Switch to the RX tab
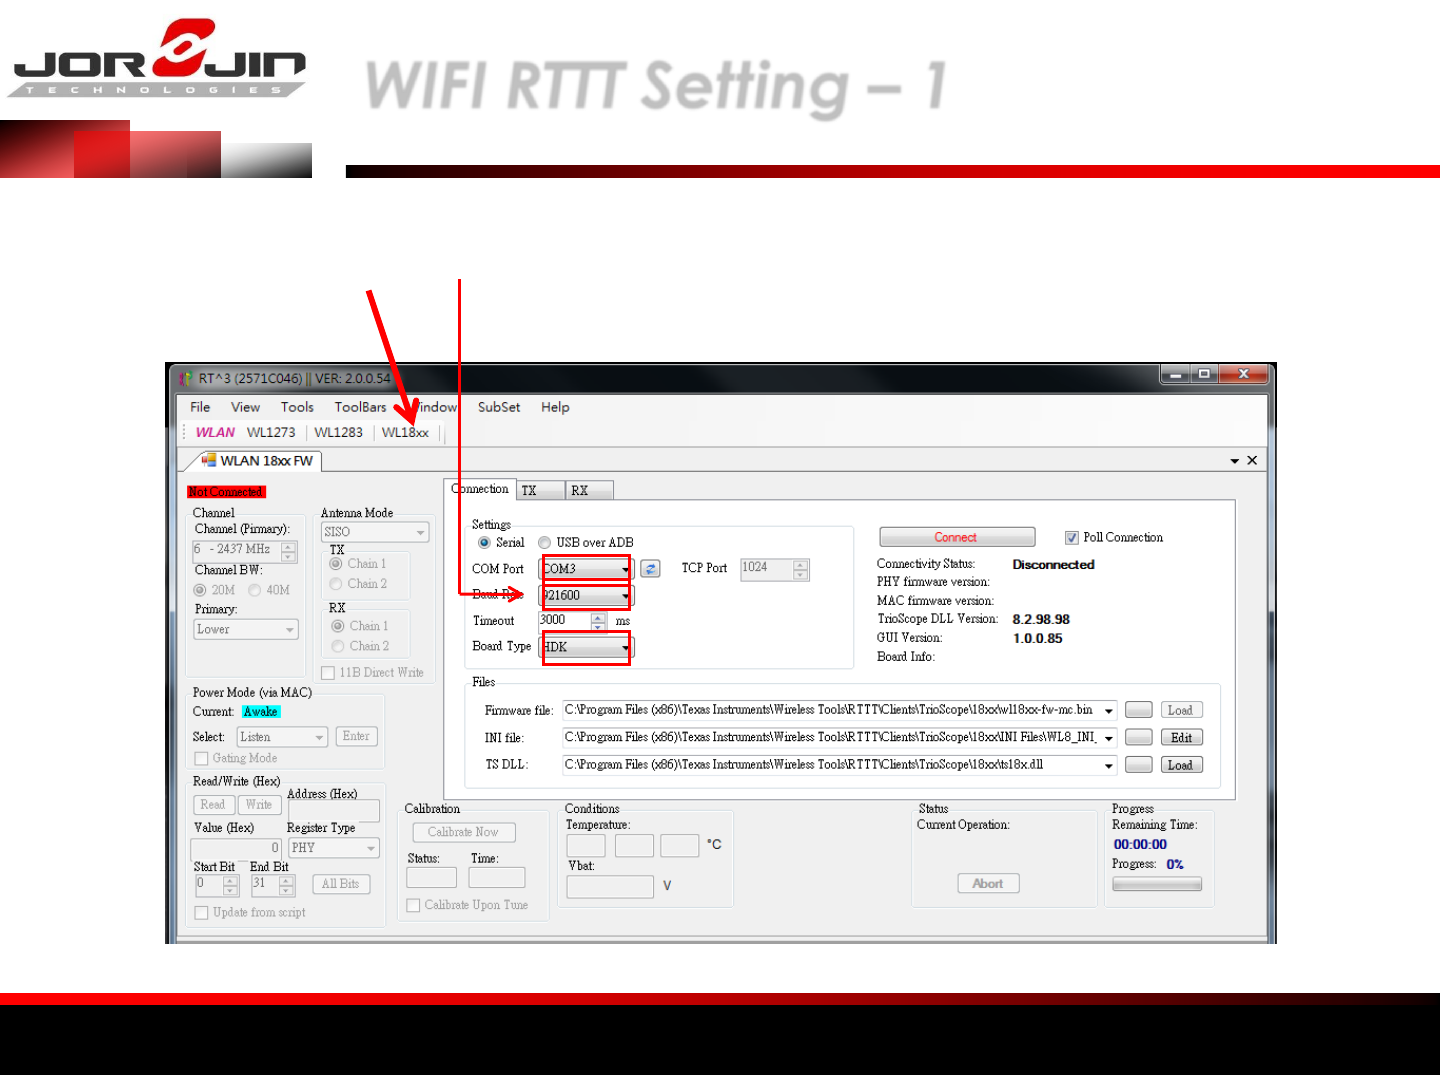Image resolution: width=1440 pixels, height=1080 pixels. [590, 490]
